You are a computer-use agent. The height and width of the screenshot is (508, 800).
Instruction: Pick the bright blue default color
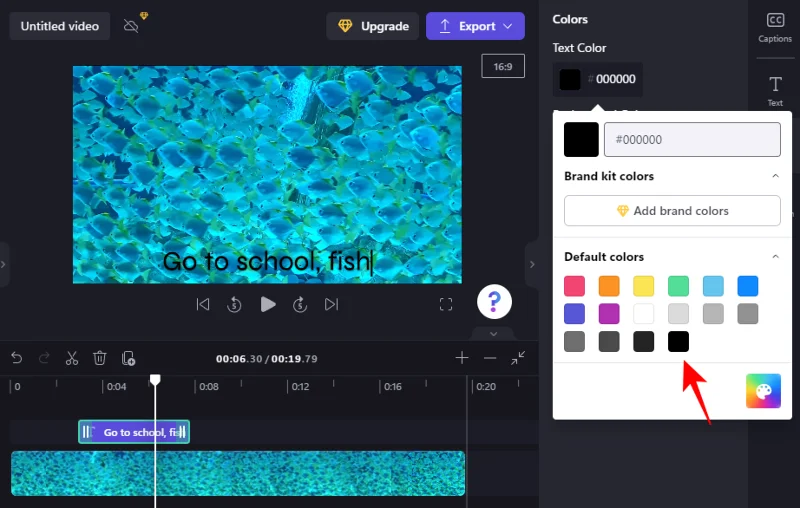click(747, 286)
